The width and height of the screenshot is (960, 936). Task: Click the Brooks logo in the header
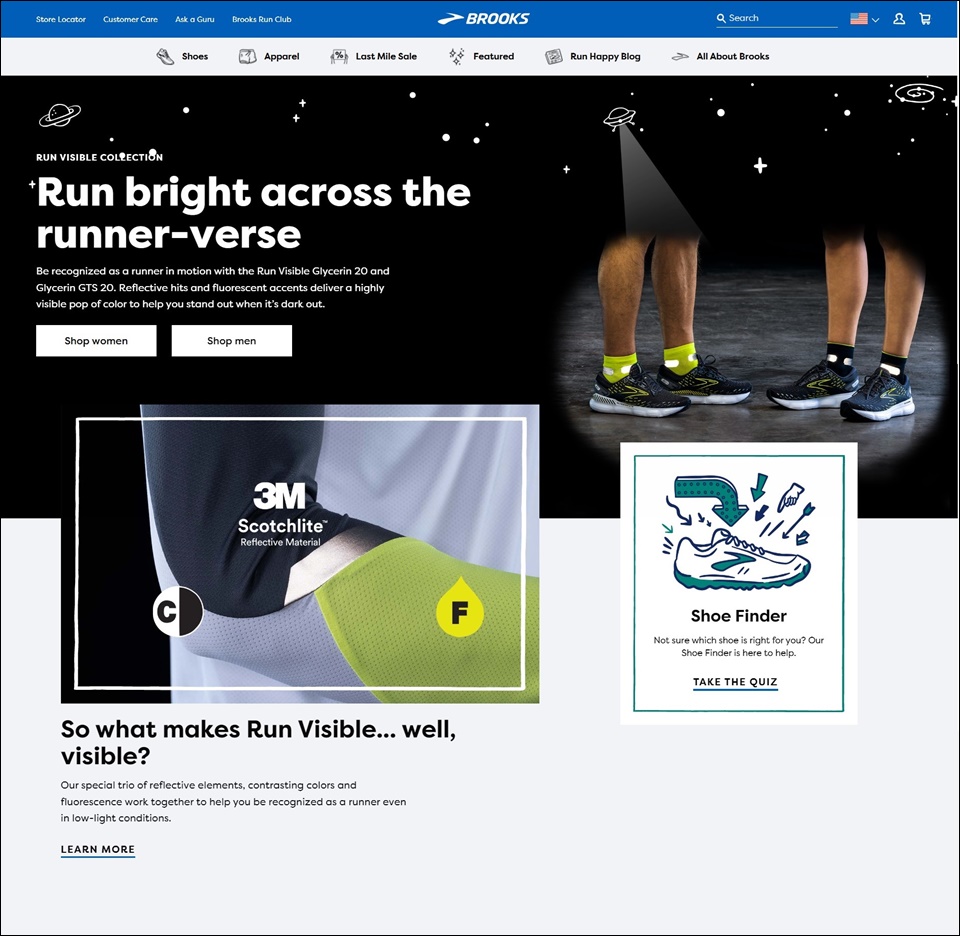point(483,19)
